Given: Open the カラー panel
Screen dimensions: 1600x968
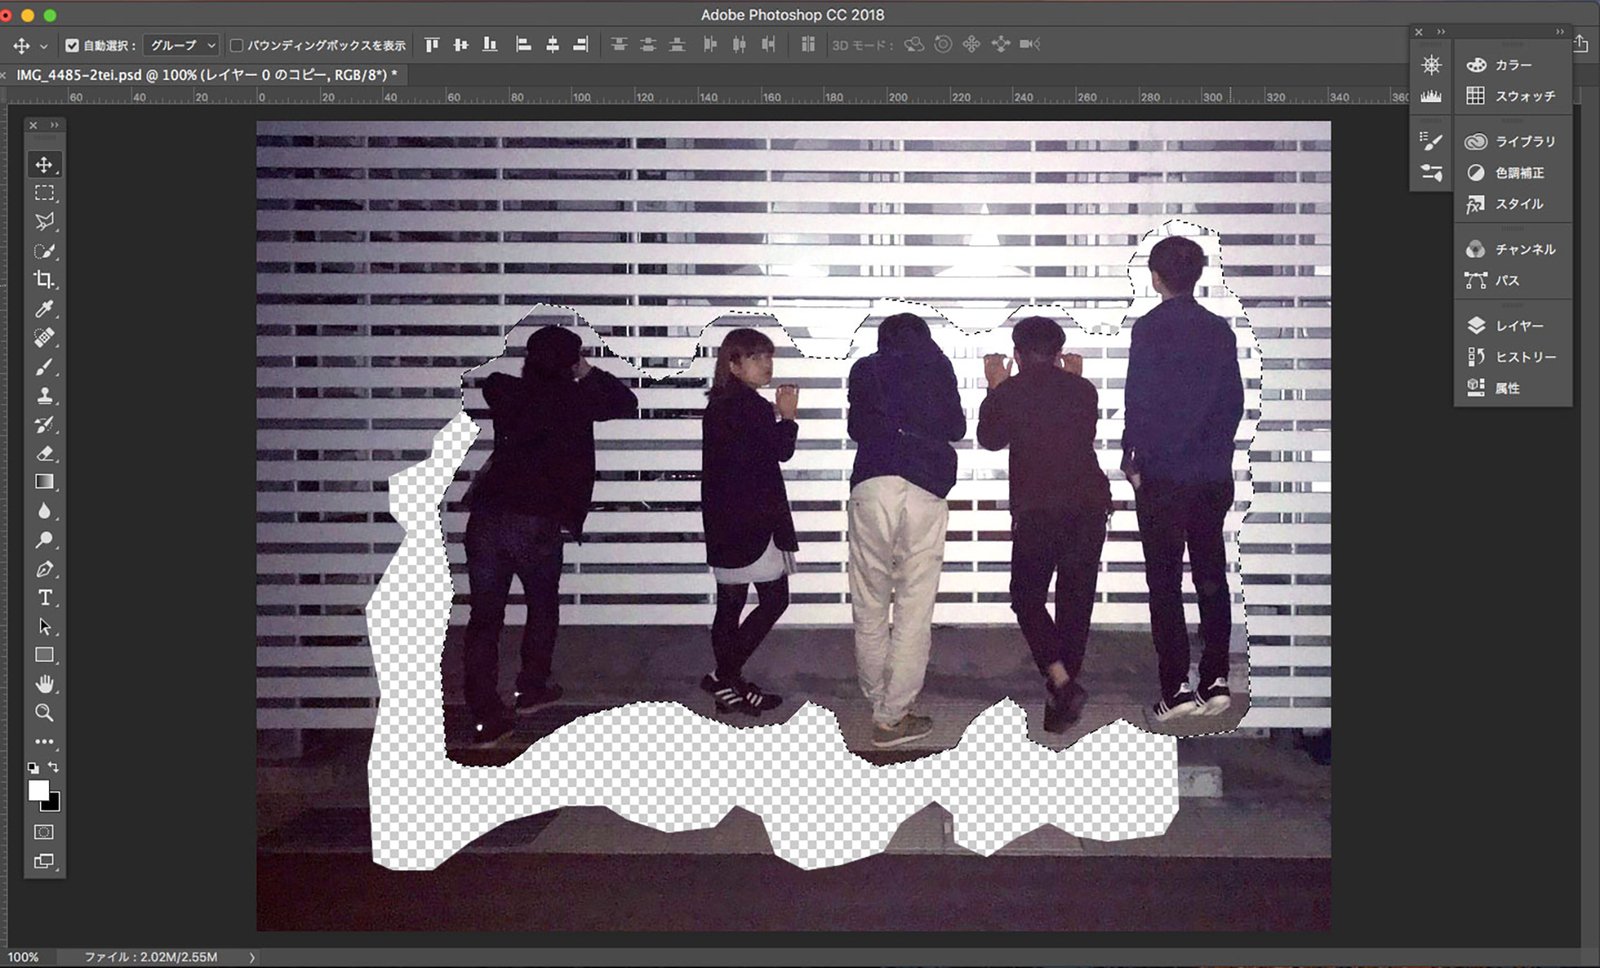Looking at the screenshot, I should 1513,65.
